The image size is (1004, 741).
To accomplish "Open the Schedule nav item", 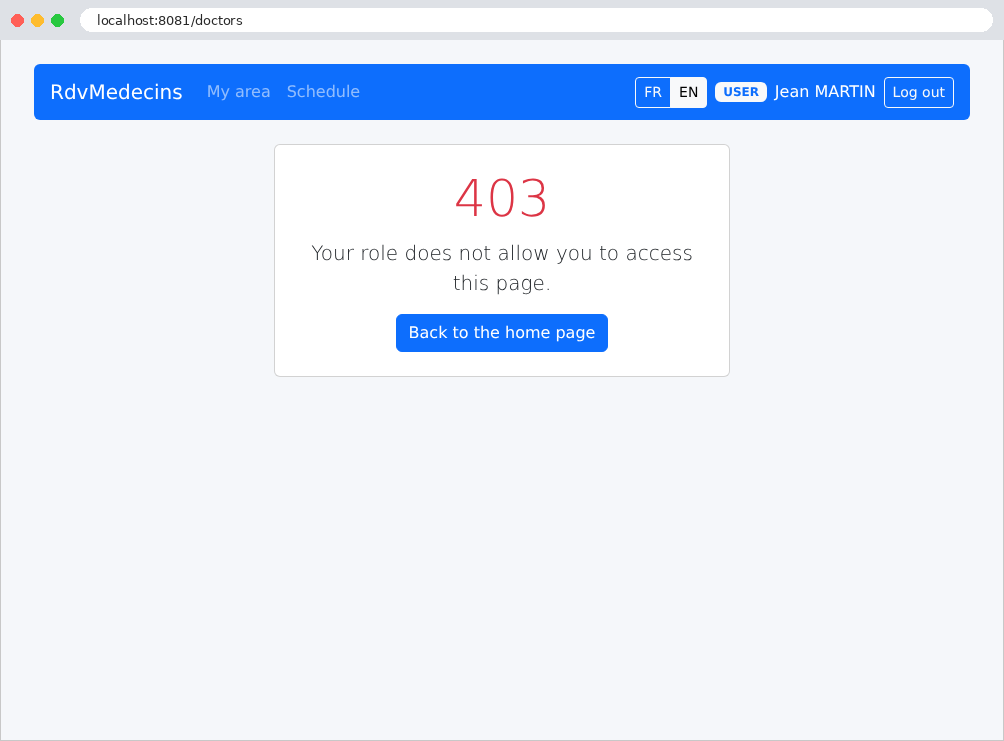I will tap(323, 92).
